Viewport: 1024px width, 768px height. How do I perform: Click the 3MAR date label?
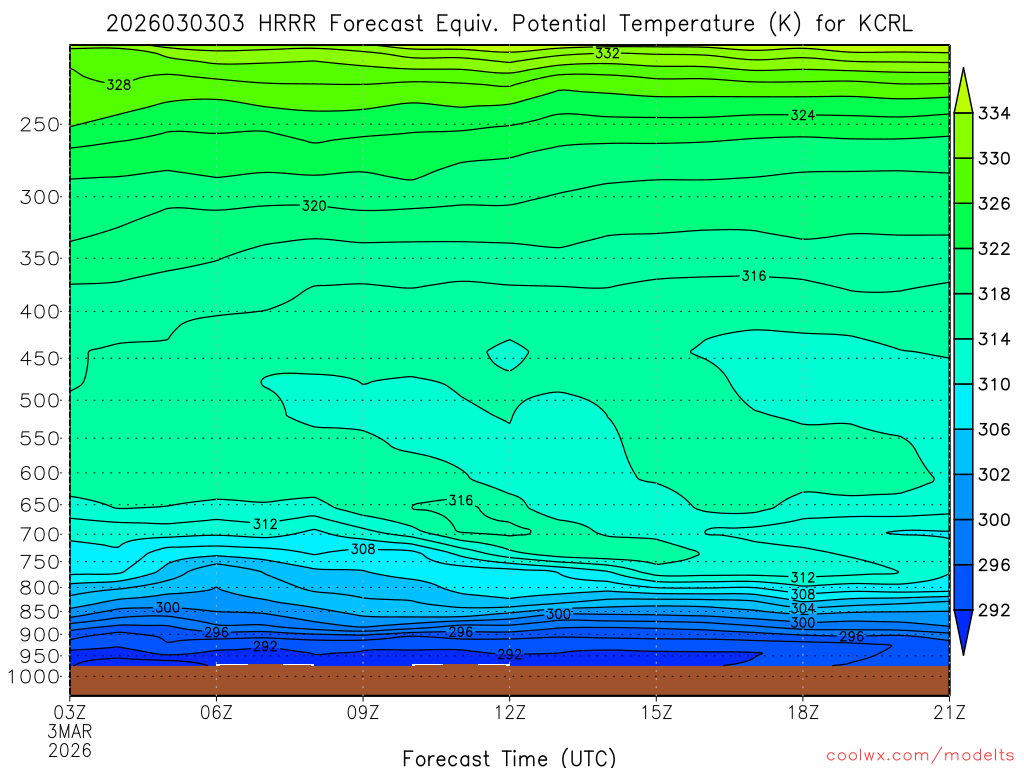pyautogui.click(x=69, y=731)
